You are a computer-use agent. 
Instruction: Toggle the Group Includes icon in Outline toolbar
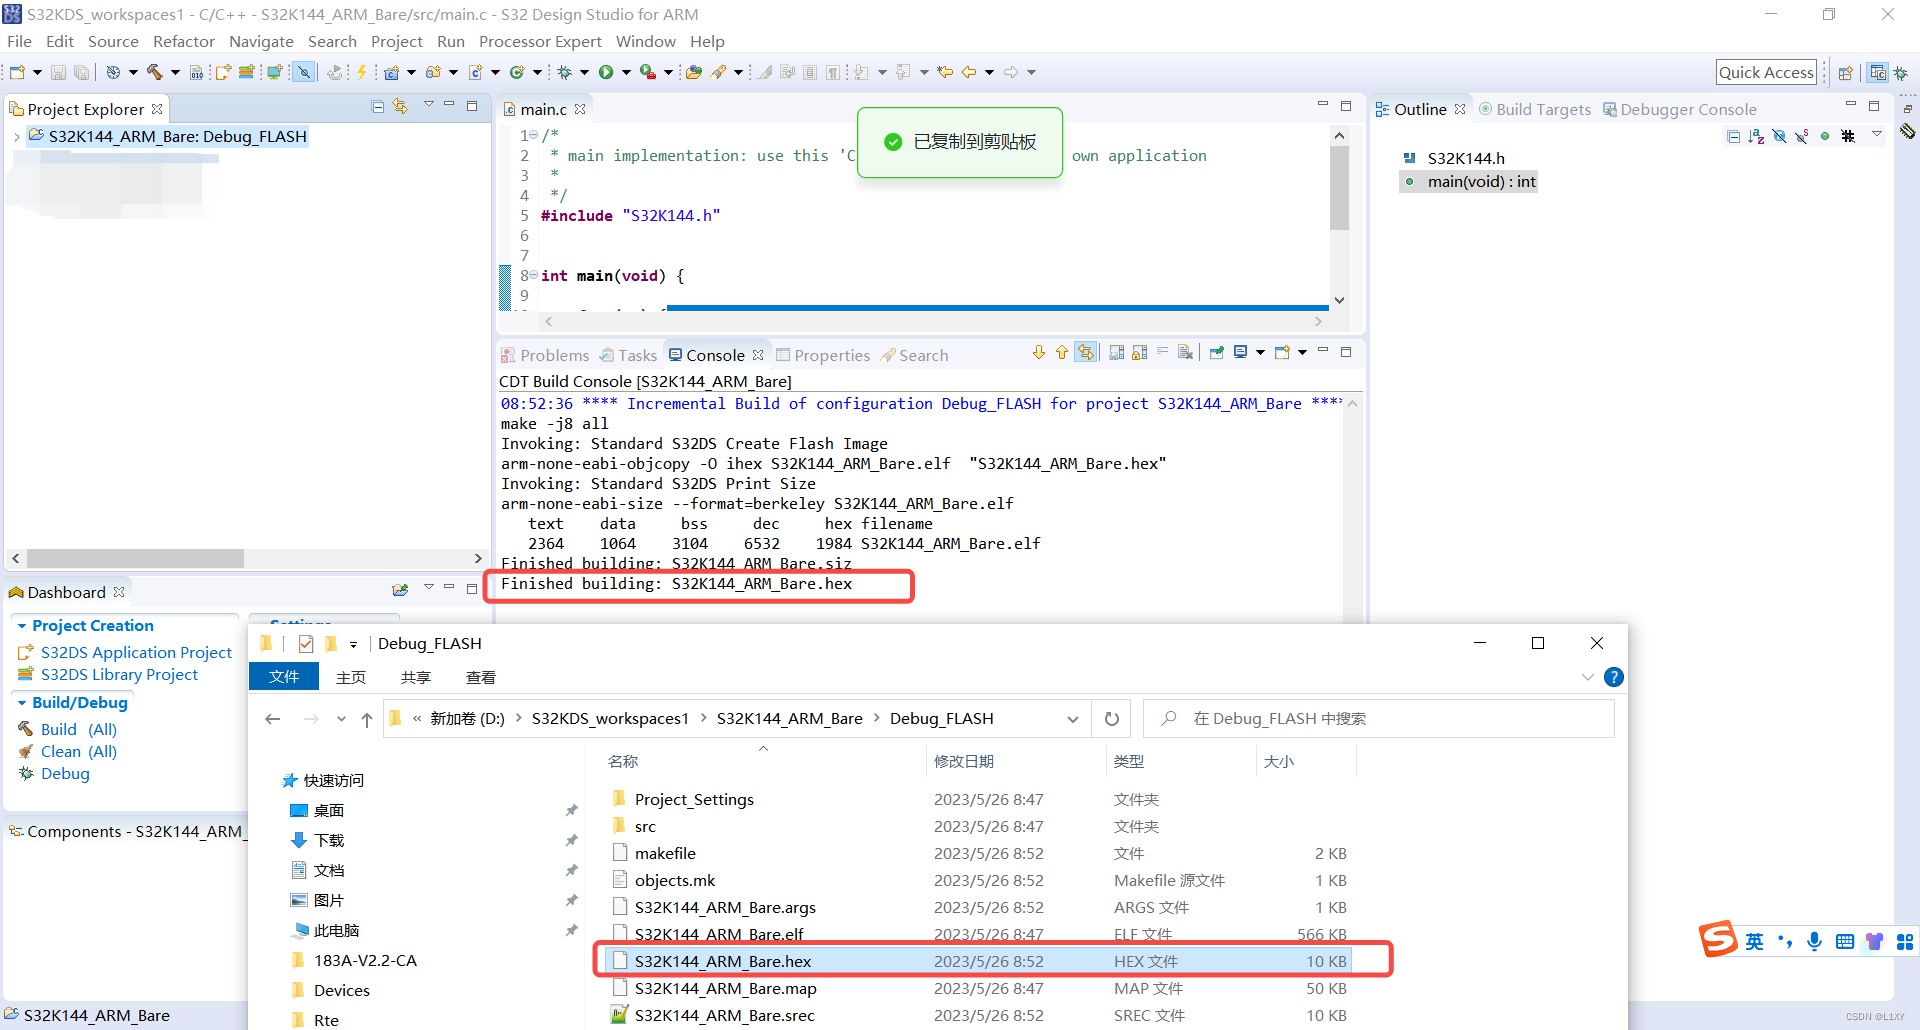click(1848, 136)
